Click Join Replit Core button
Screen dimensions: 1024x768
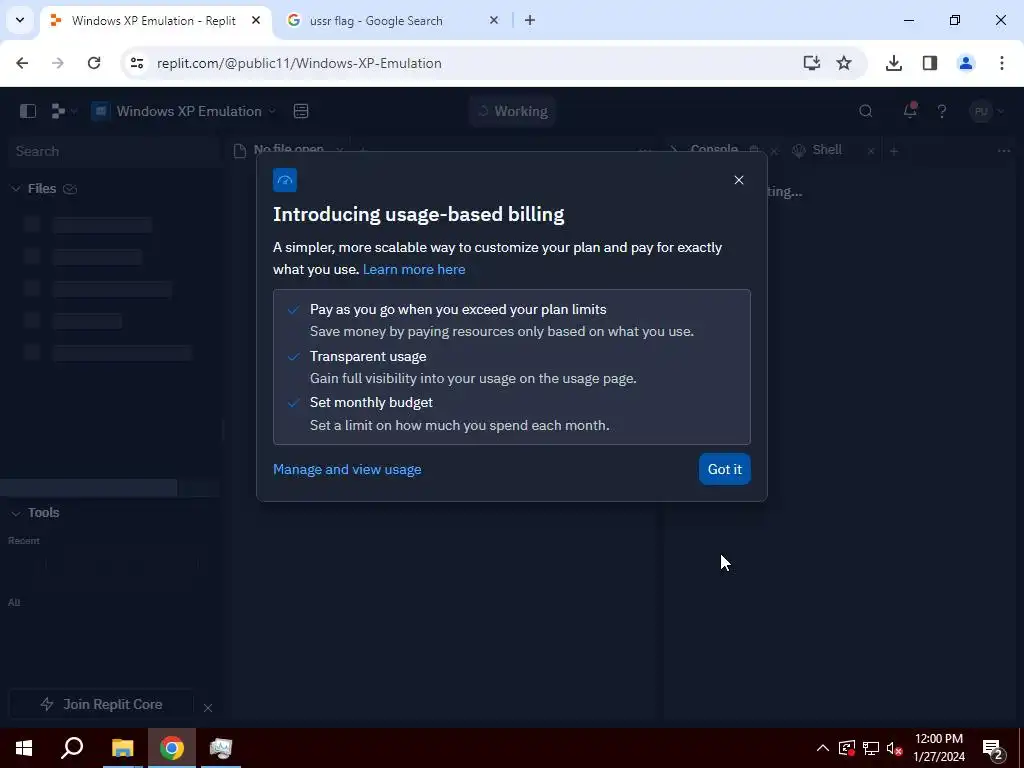(x=101, y=704)
